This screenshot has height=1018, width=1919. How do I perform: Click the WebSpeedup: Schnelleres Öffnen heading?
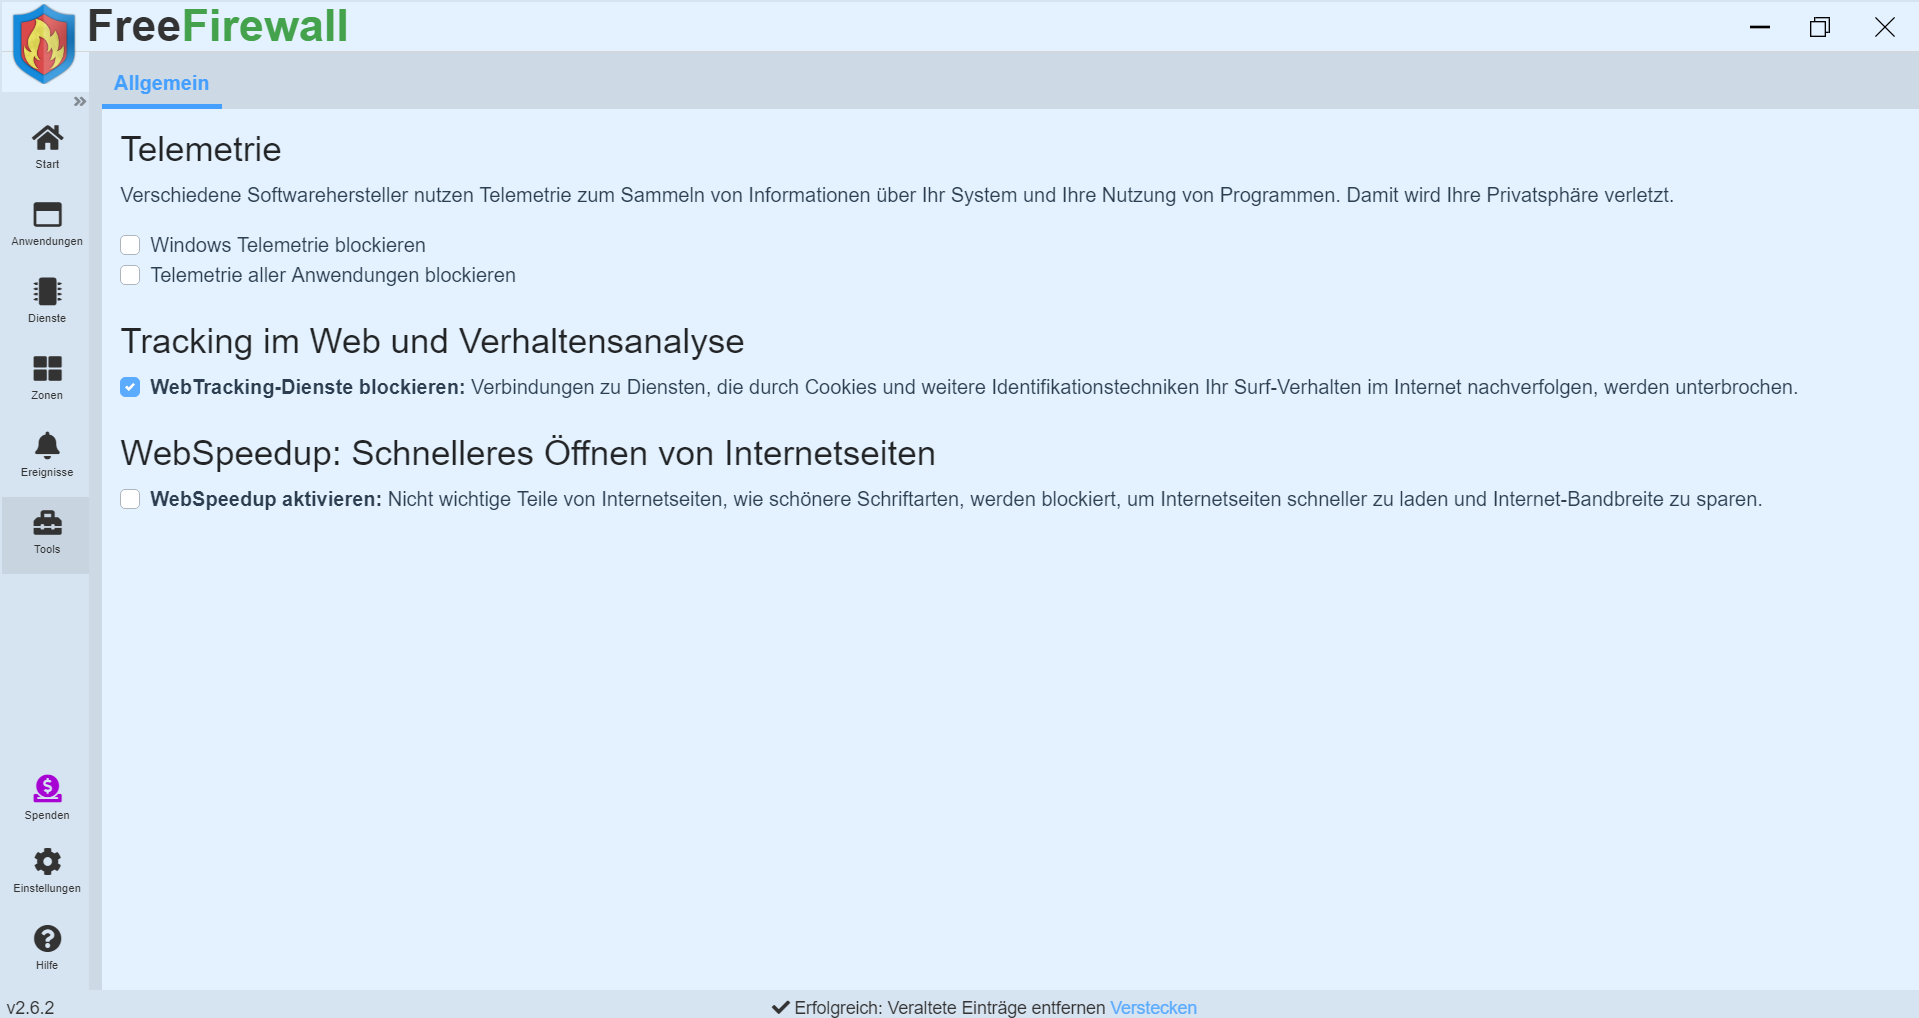click(x=528, y=453)
